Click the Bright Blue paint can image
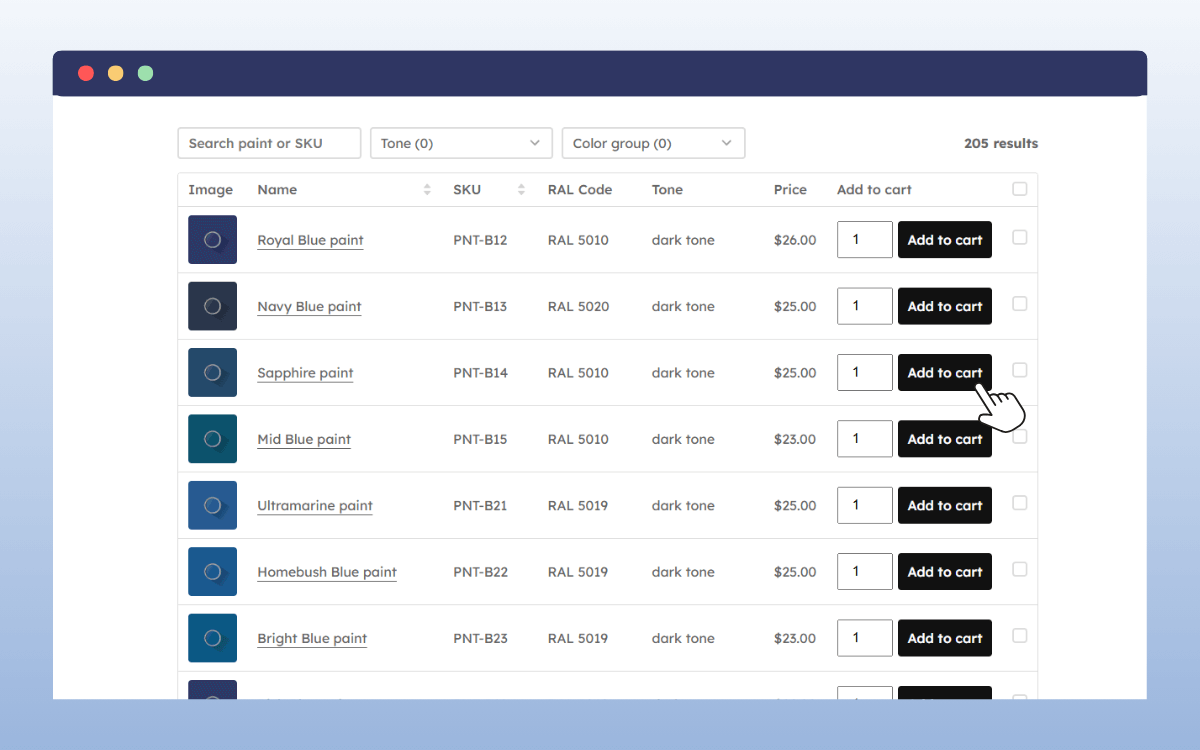 coord(212,638)
